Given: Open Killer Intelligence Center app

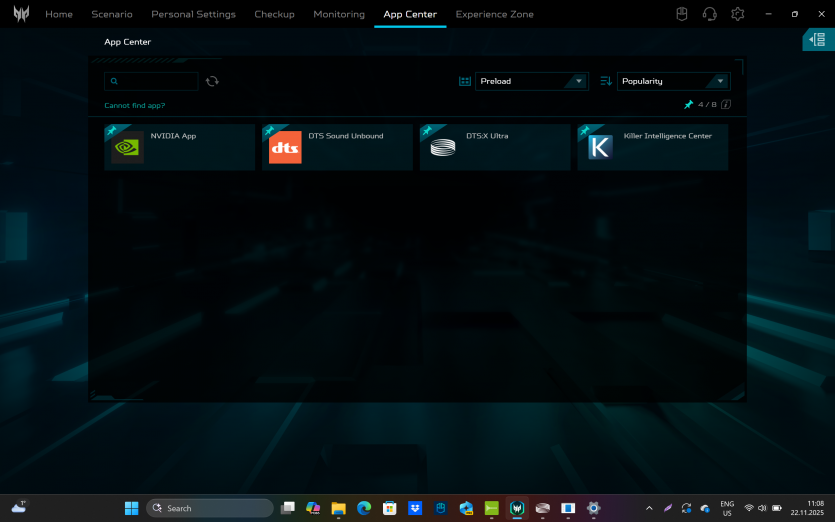Looking at the screenshot, I should [x=653, y=147].
